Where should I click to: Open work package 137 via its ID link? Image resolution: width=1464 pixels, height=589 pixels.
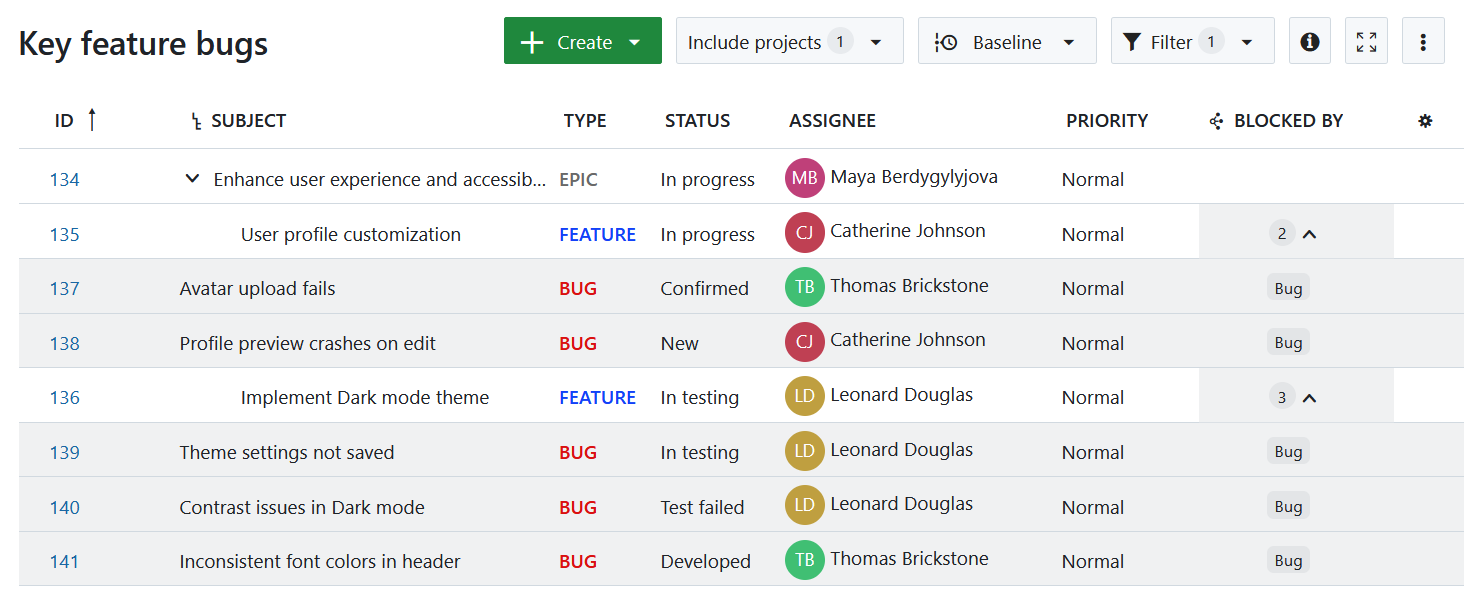[64, 287]
